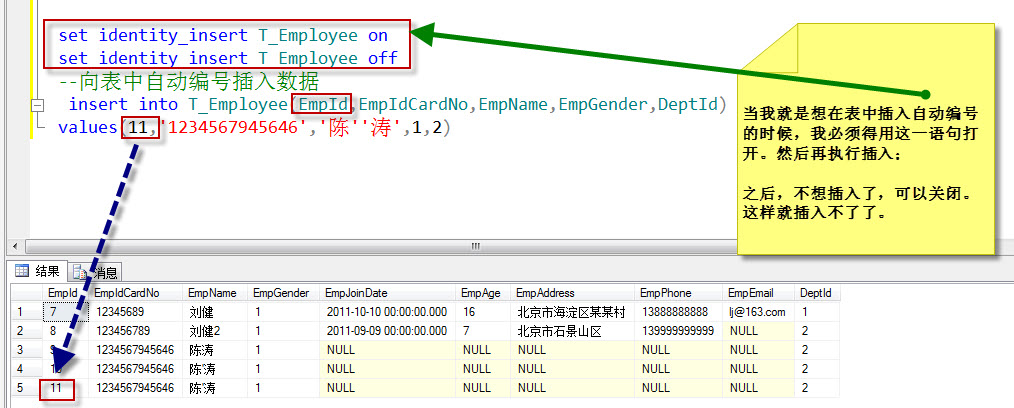Viewport: 1014px width, 408px height.
Task: Select result row number 1 header
Action: [x=27, y=312]
